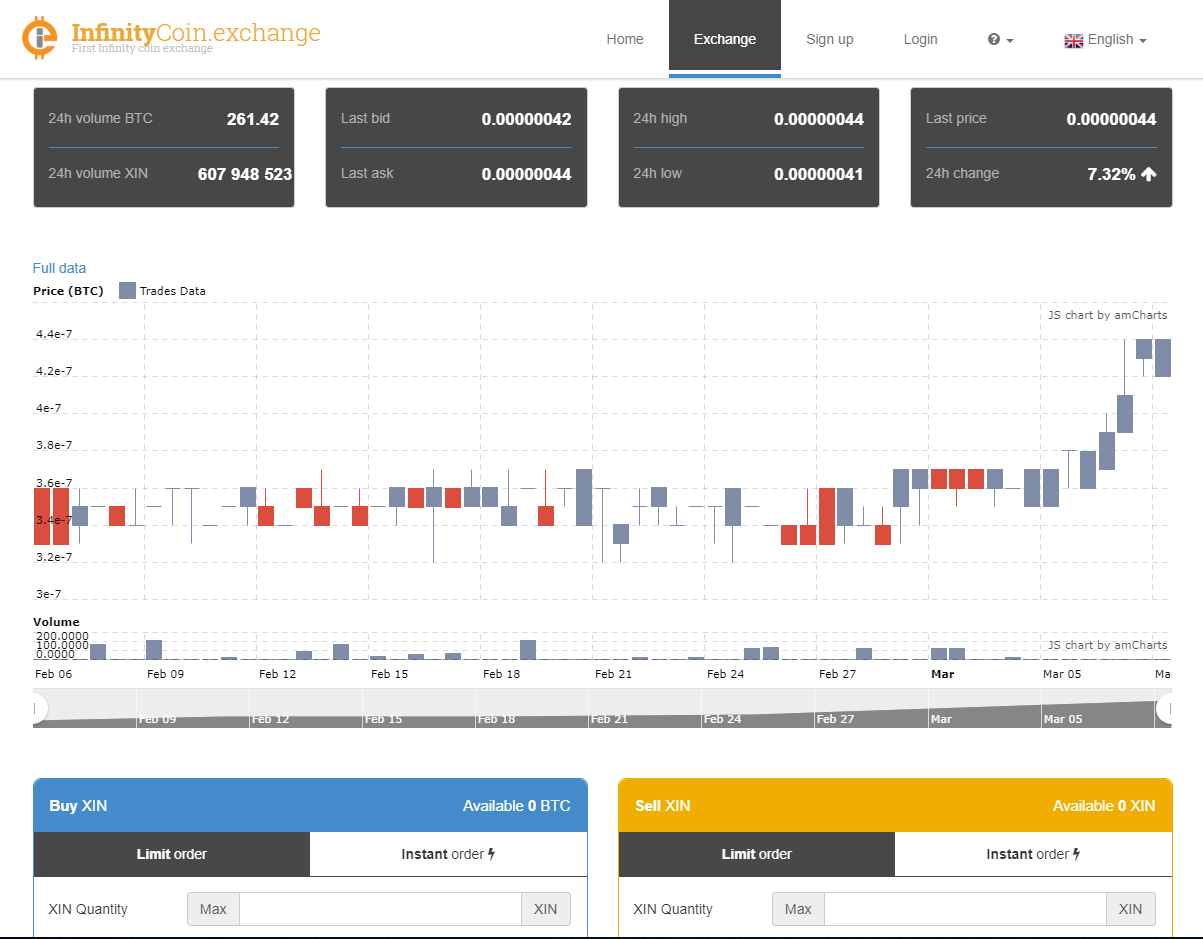Screen dimensions: 1203x939
Task: Open the help question mark dropdown
Action: pos(1000,40)
